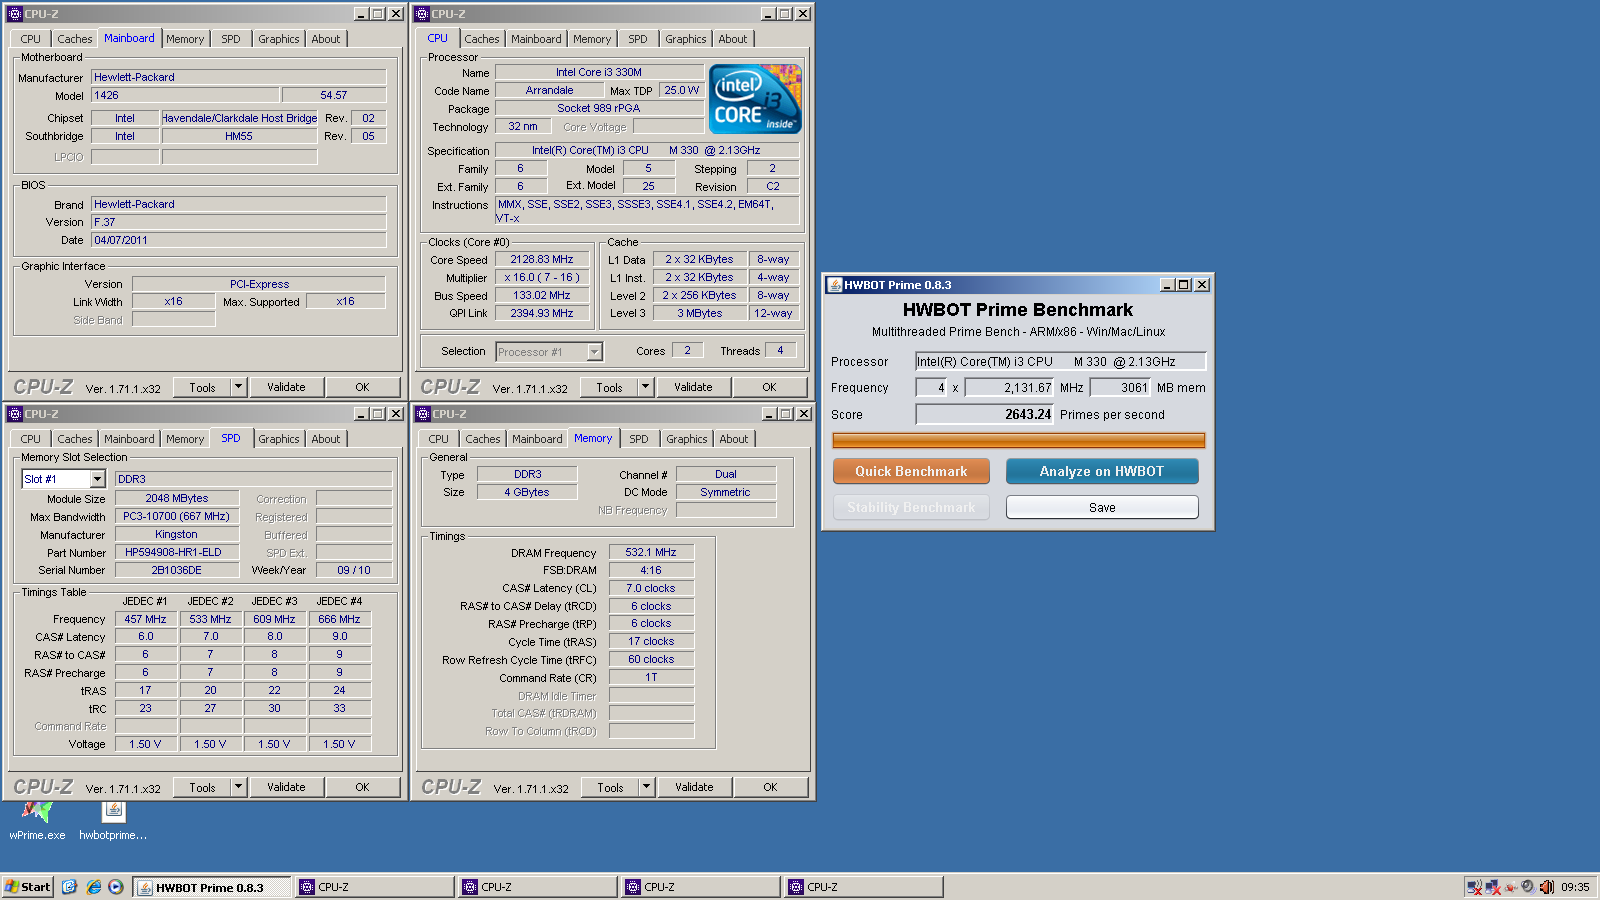
Task: Click the greyed Stability Benchmark button
Action: pyautogui.click(x=911, y=507)
